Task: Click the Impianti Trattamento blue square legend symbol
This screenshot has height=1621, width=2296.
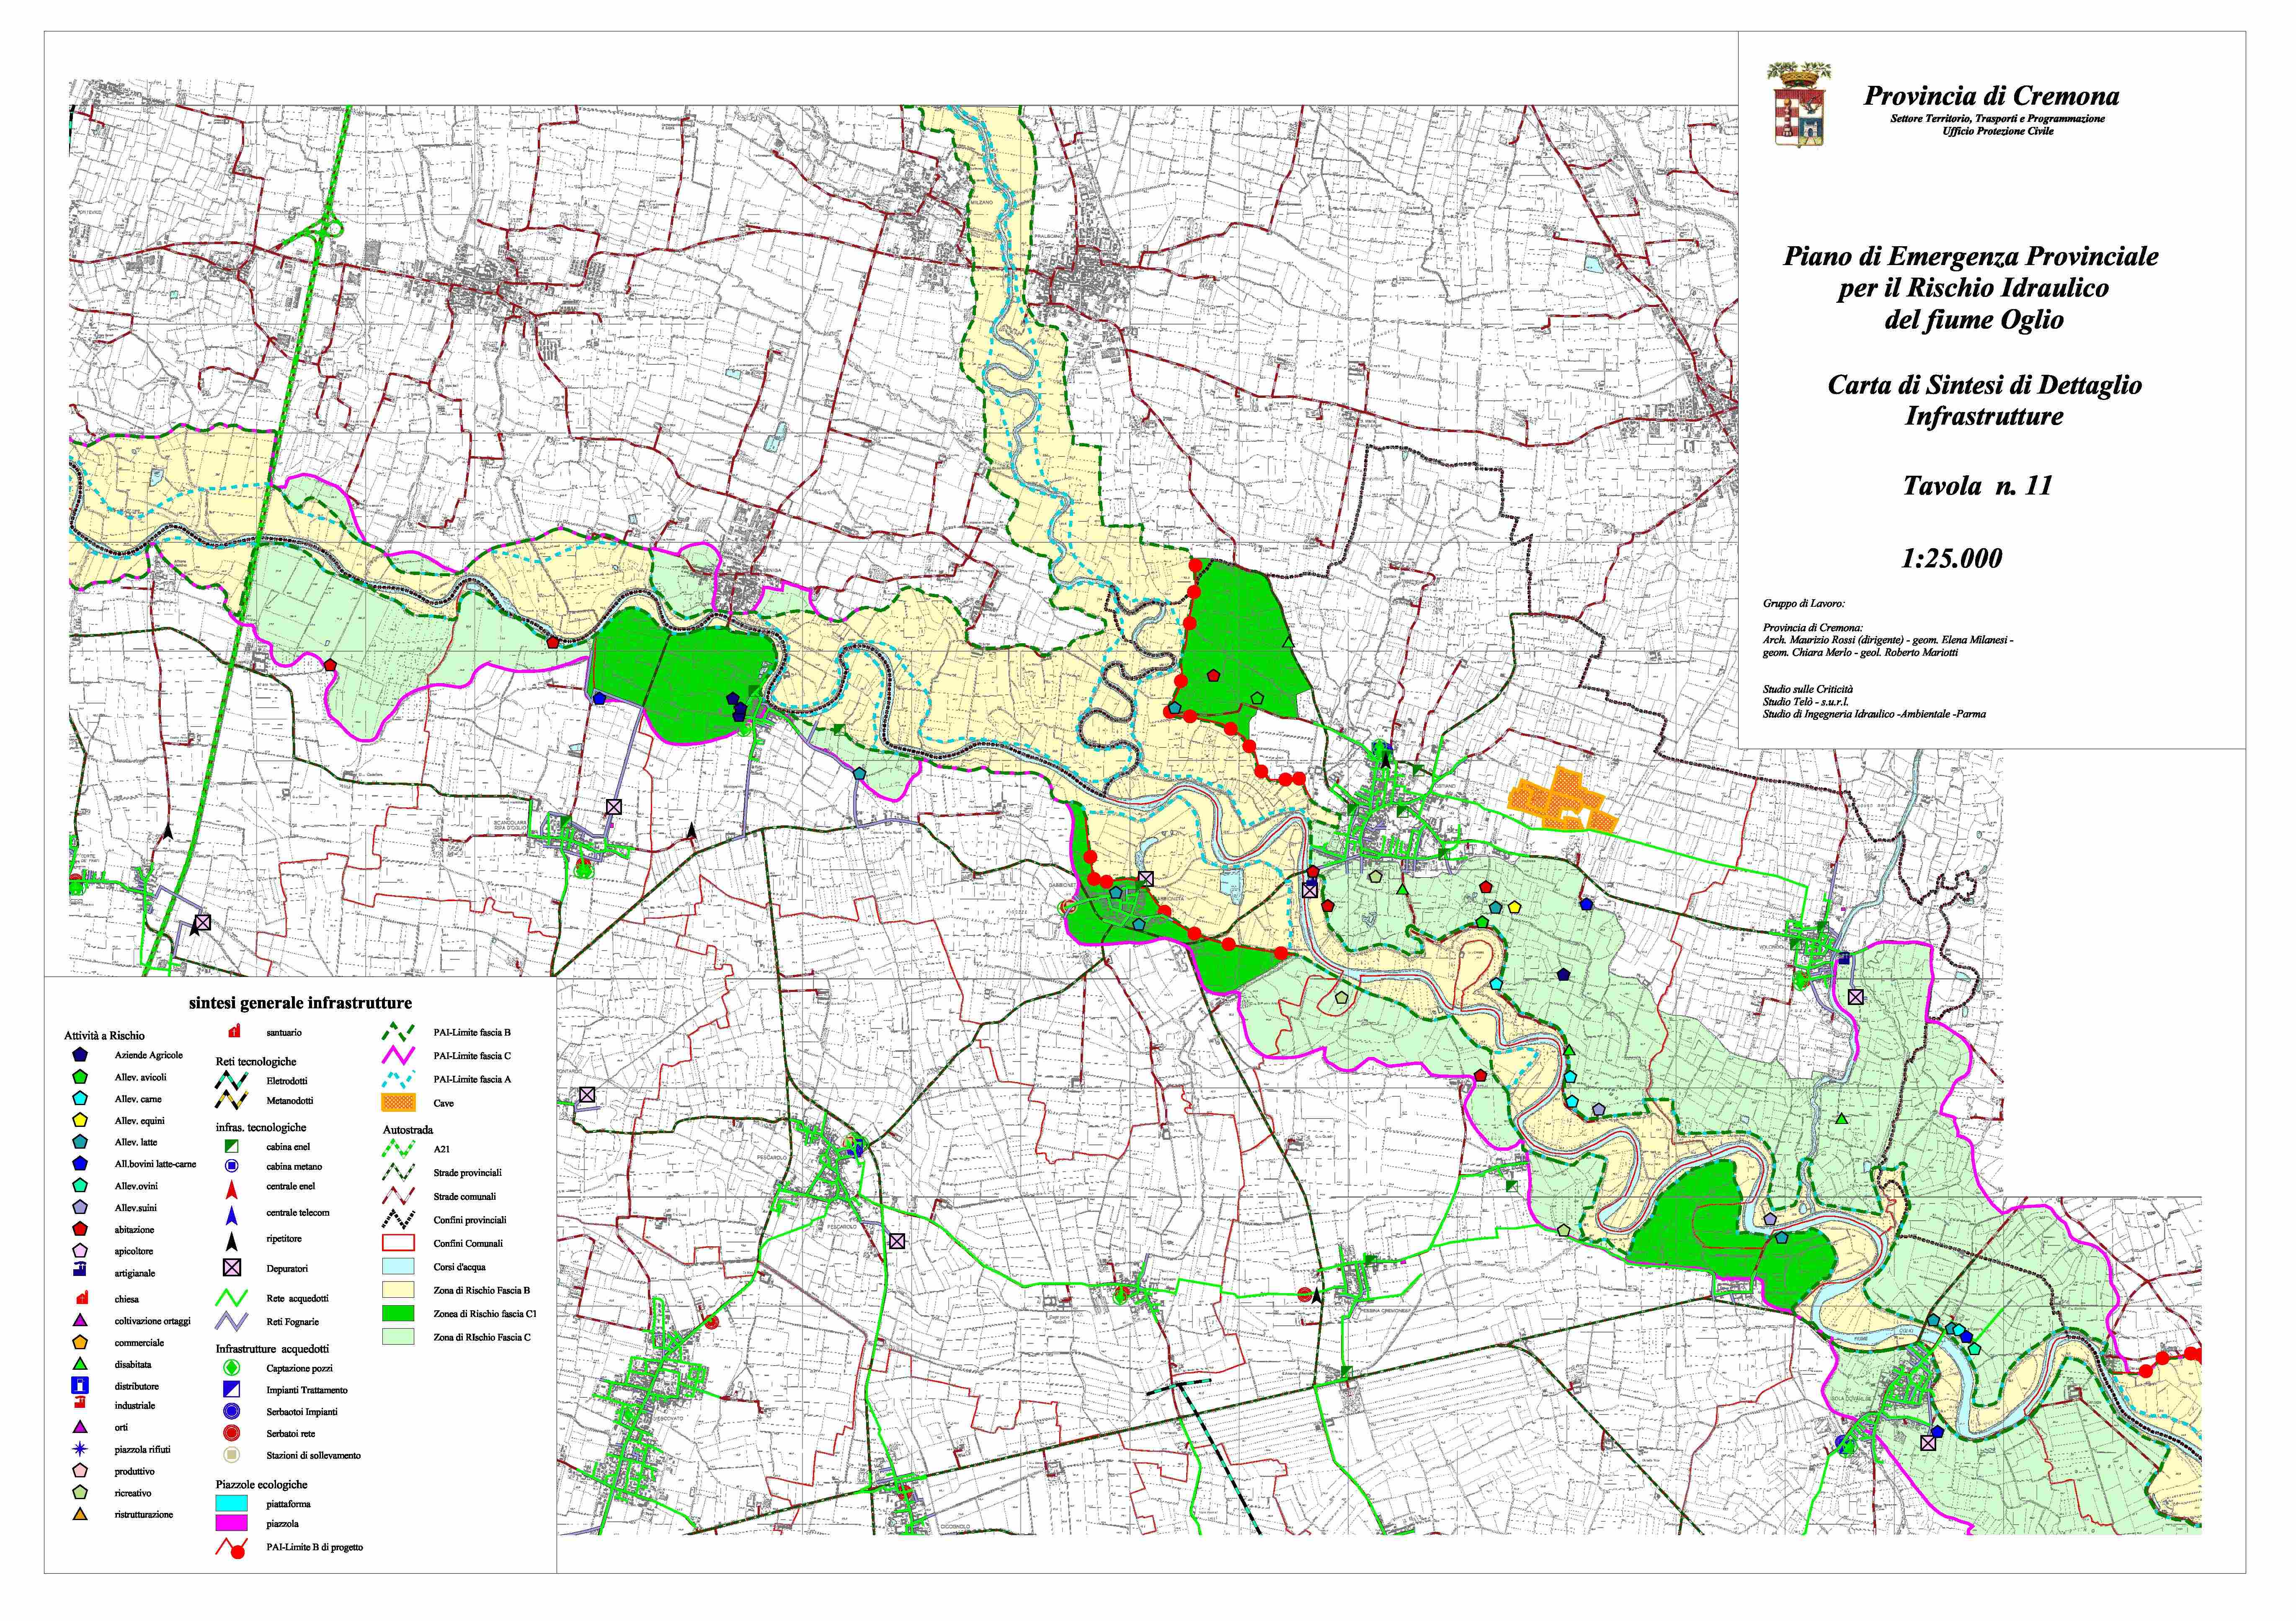Action: pyautogui.click(x=231, y=1389)
